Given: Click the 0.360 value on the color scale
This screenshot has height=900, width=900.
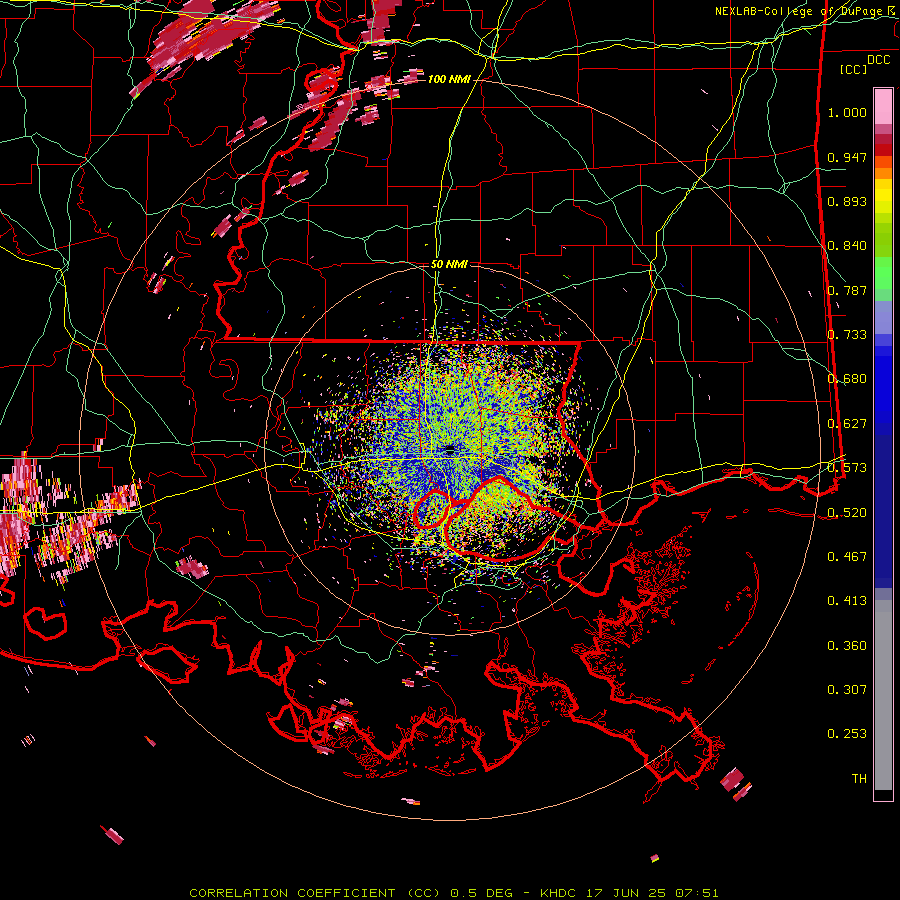Looking at the screenshot, I should (847, 646).
